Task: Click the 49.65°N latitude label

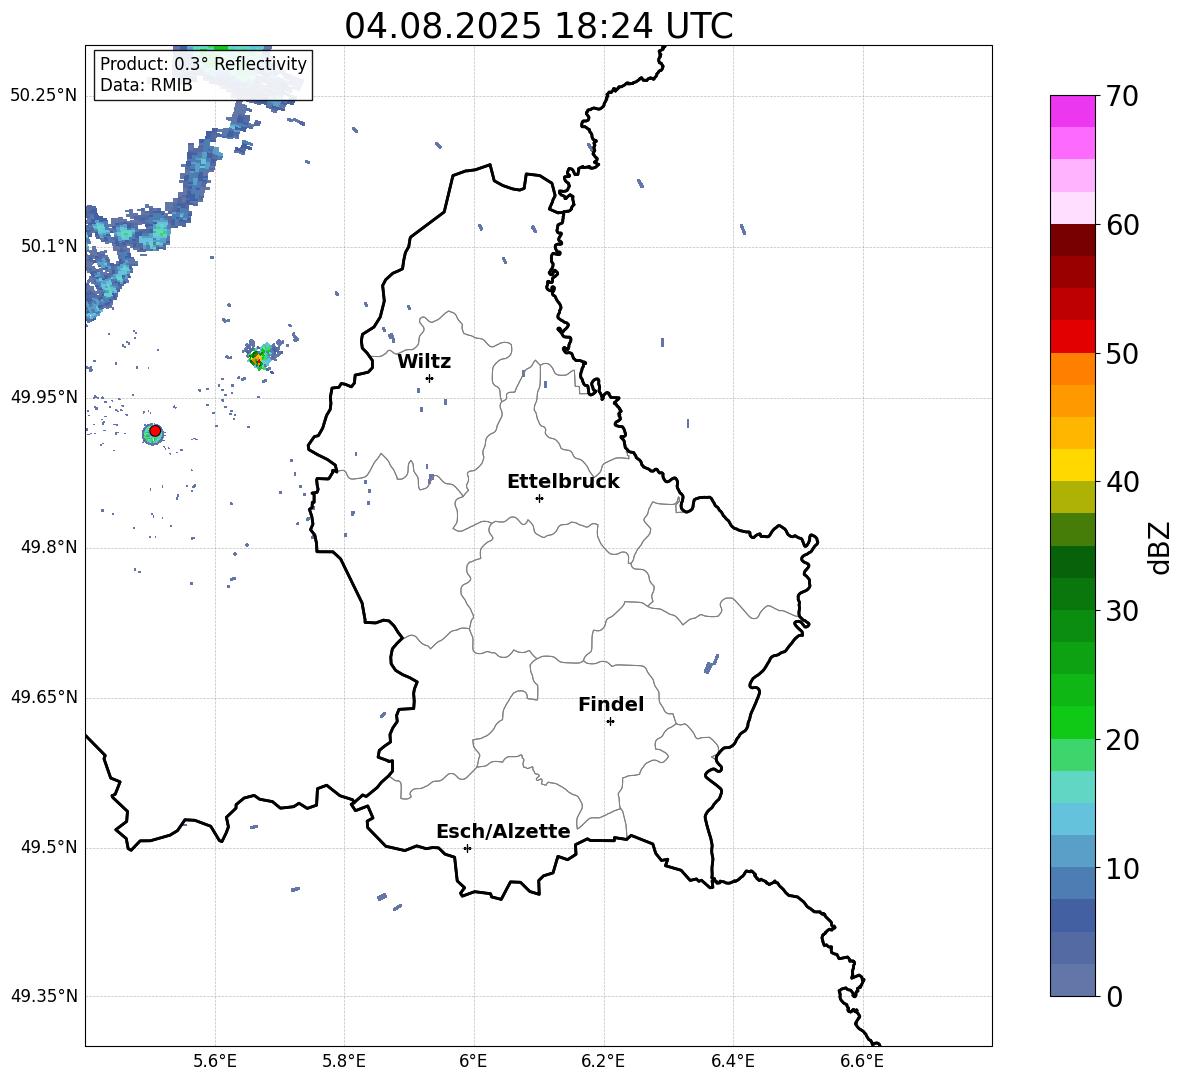Action: tap(44, 697)
